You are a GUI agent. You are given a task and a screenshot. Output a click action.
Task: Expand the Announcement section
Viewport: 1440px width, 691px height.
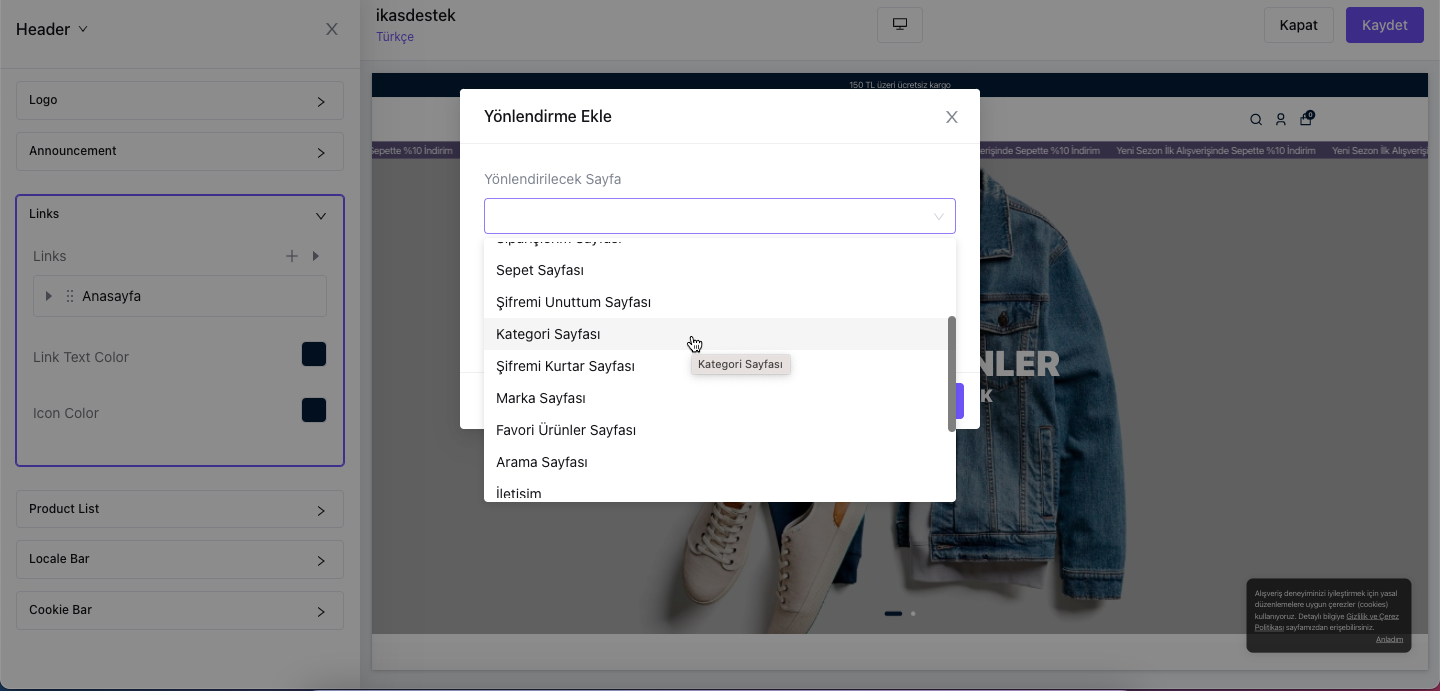click(180, 152)
